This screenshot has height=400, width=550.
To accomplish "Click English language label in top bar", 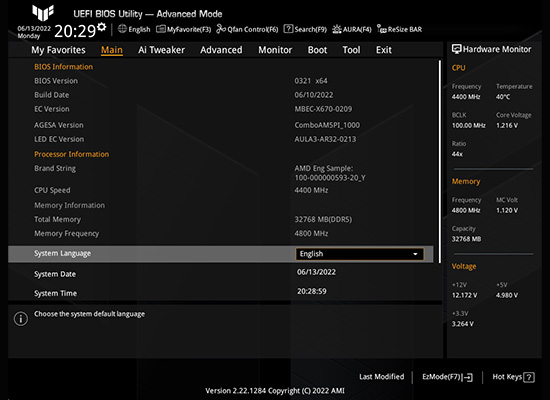I will click(x=139, y=29).
